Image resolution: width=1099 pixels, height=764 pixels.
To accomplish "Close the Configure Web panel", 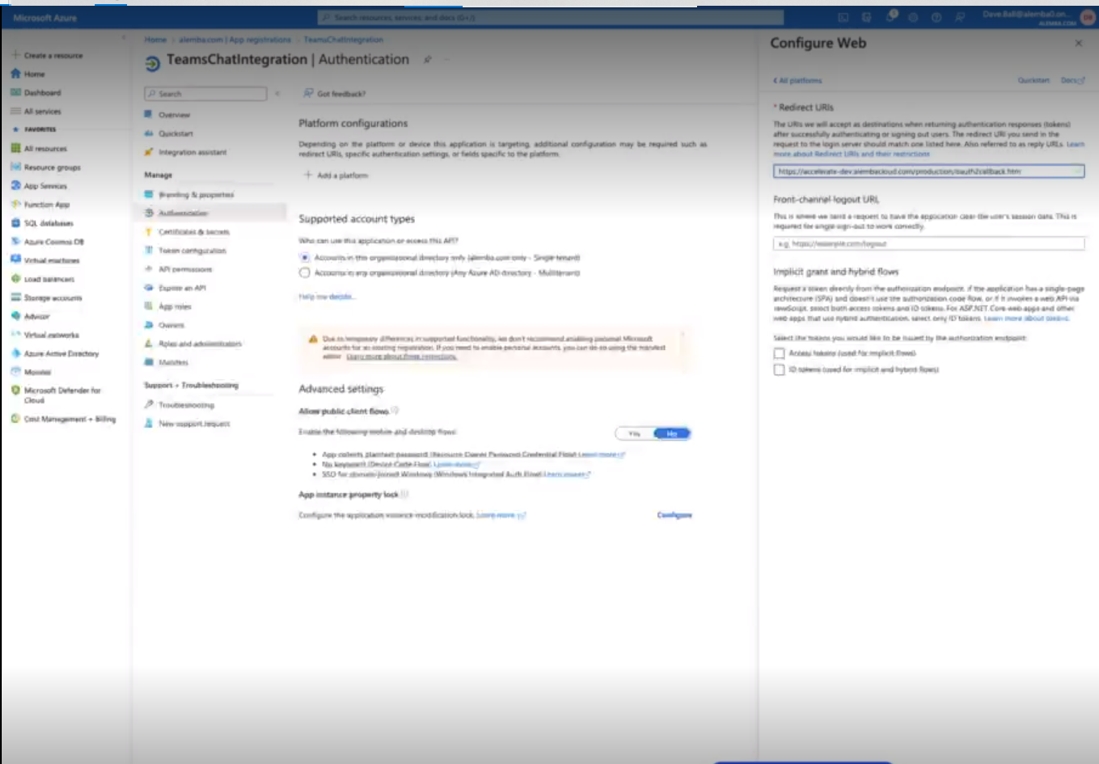I will [1077, 44].
